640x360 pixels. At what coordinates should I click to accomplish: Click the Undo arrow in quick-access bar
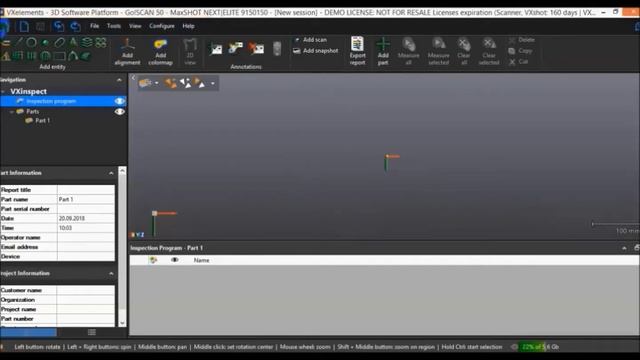(x=59, y=27)
